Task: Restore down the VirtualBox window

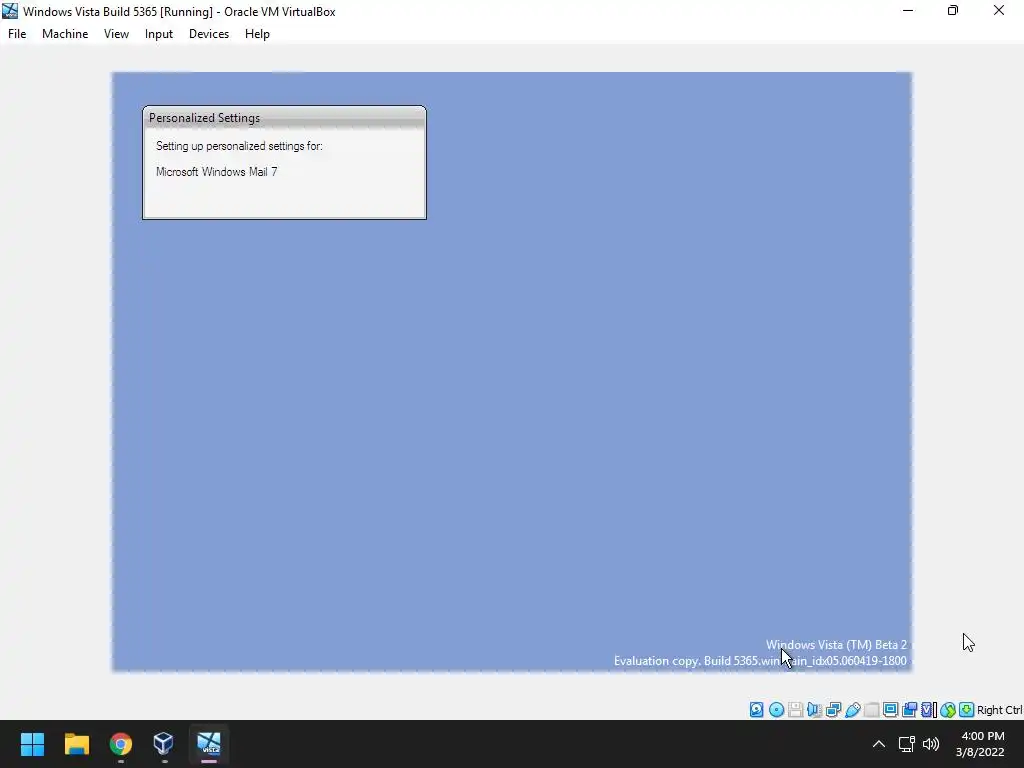Action: pos(953,11)
